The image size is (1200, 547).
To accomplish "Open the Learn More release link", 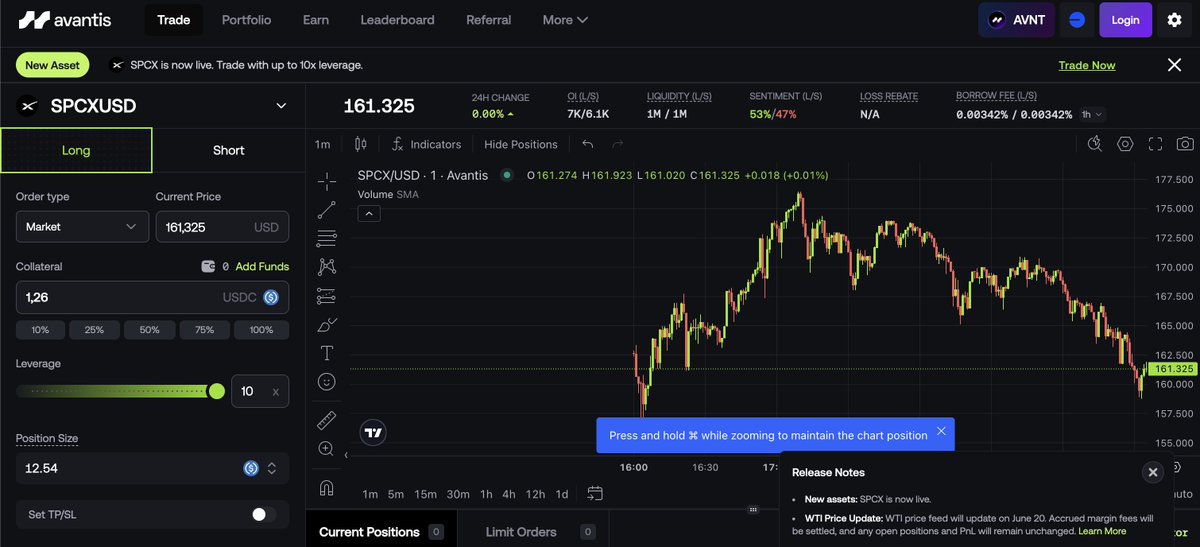I will pyautogui.click(x=1102, y=531).
